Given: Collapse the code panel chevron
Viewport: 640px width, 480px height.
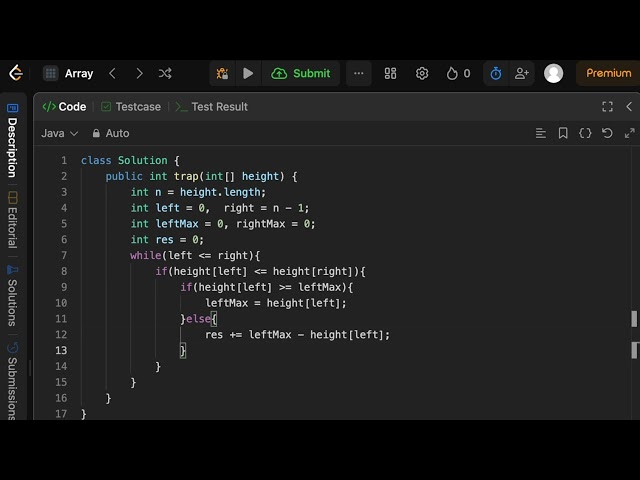Looking at the screenshot, I should click(x=629, y=107).
